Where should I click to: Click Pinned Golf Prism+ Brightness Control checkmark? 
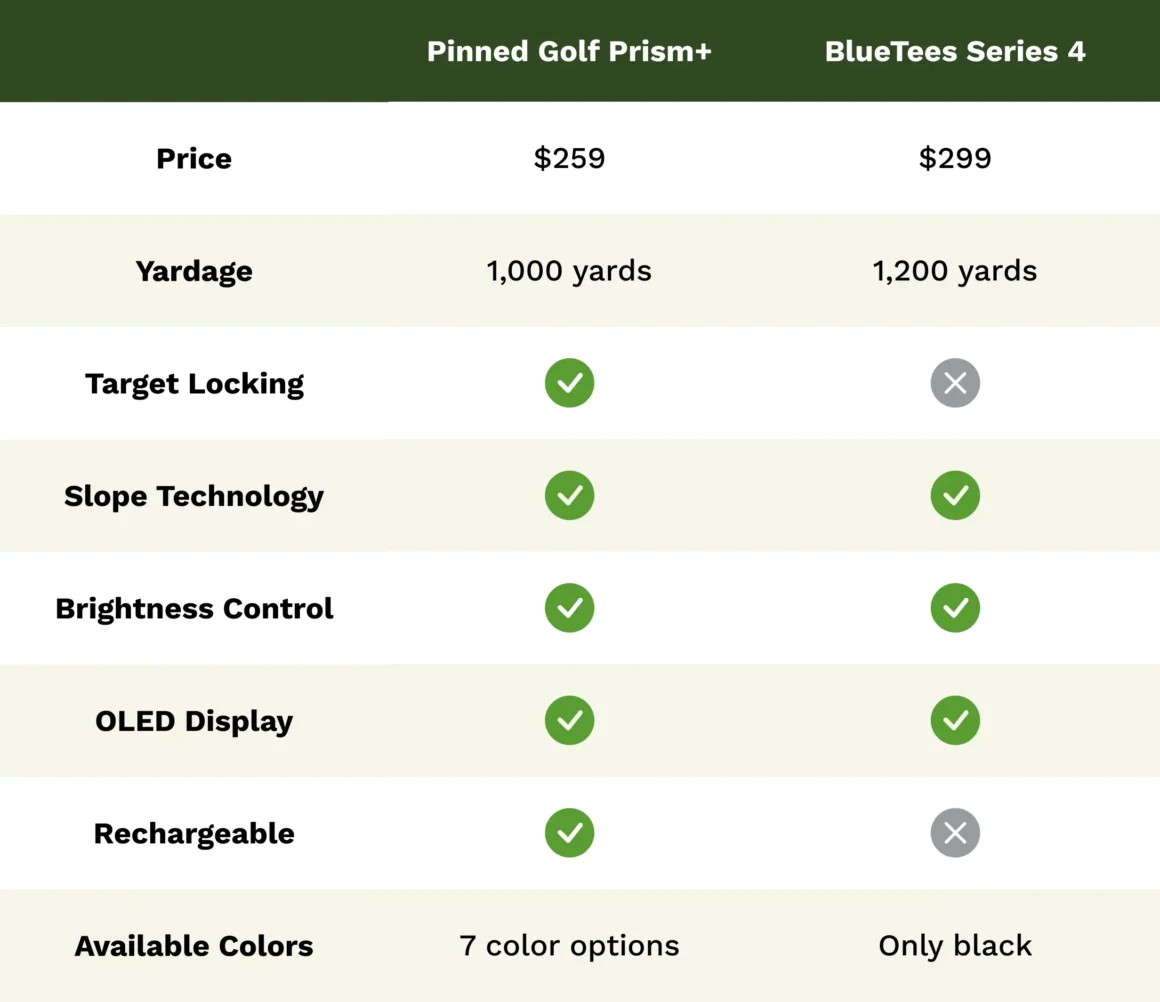coord(569,608)
